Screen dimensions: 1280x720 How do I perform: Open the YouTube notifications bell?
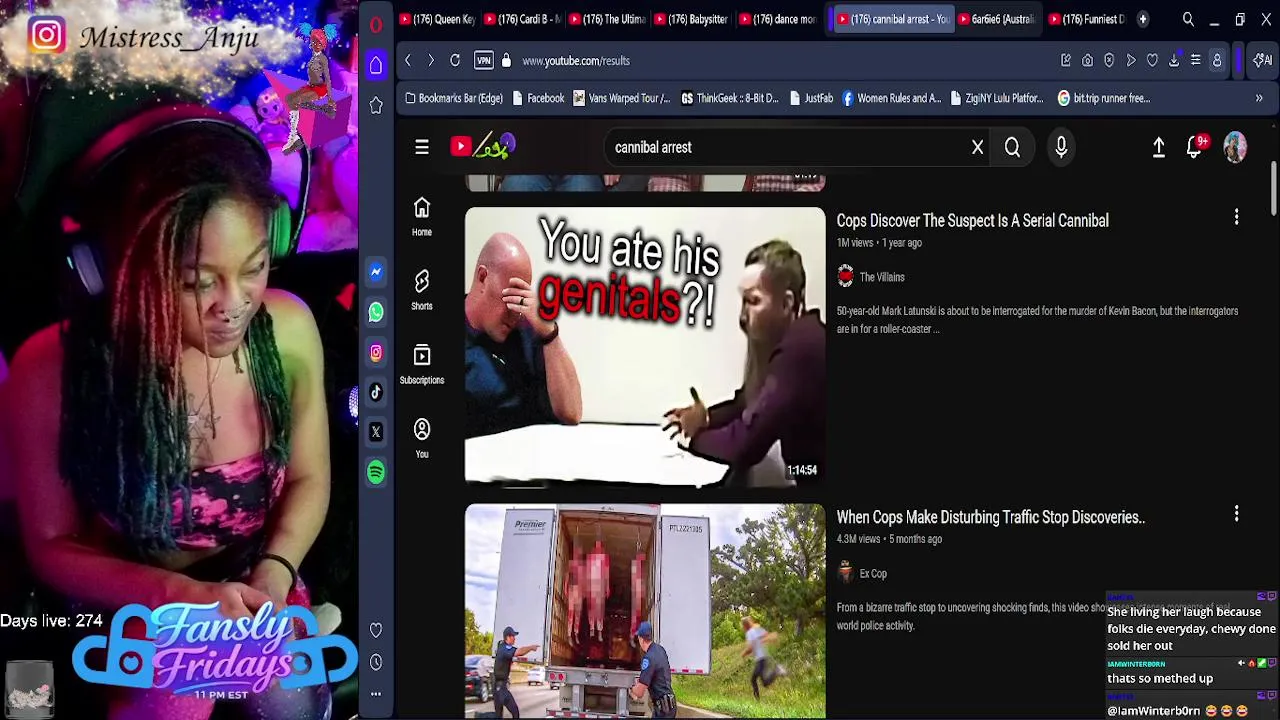(1194, 147)
